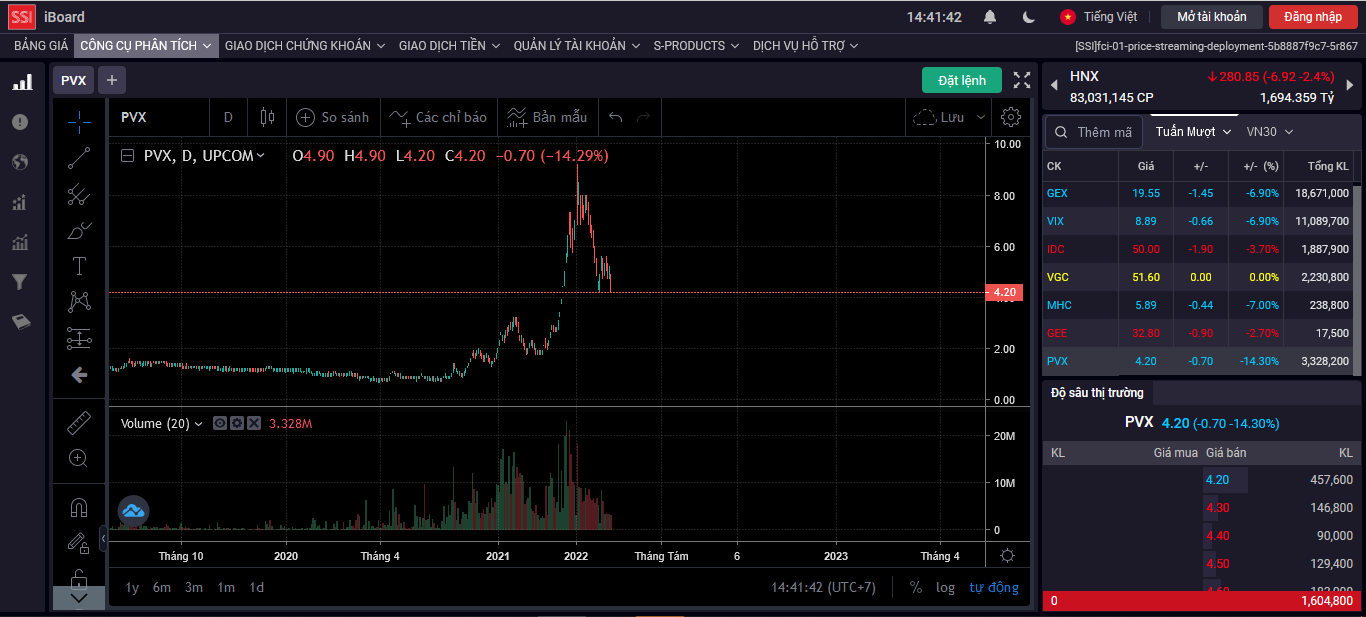This screenshot has width=1366, height=617.
Task: Remove the Volume indicator
Action: coord(254,424)
